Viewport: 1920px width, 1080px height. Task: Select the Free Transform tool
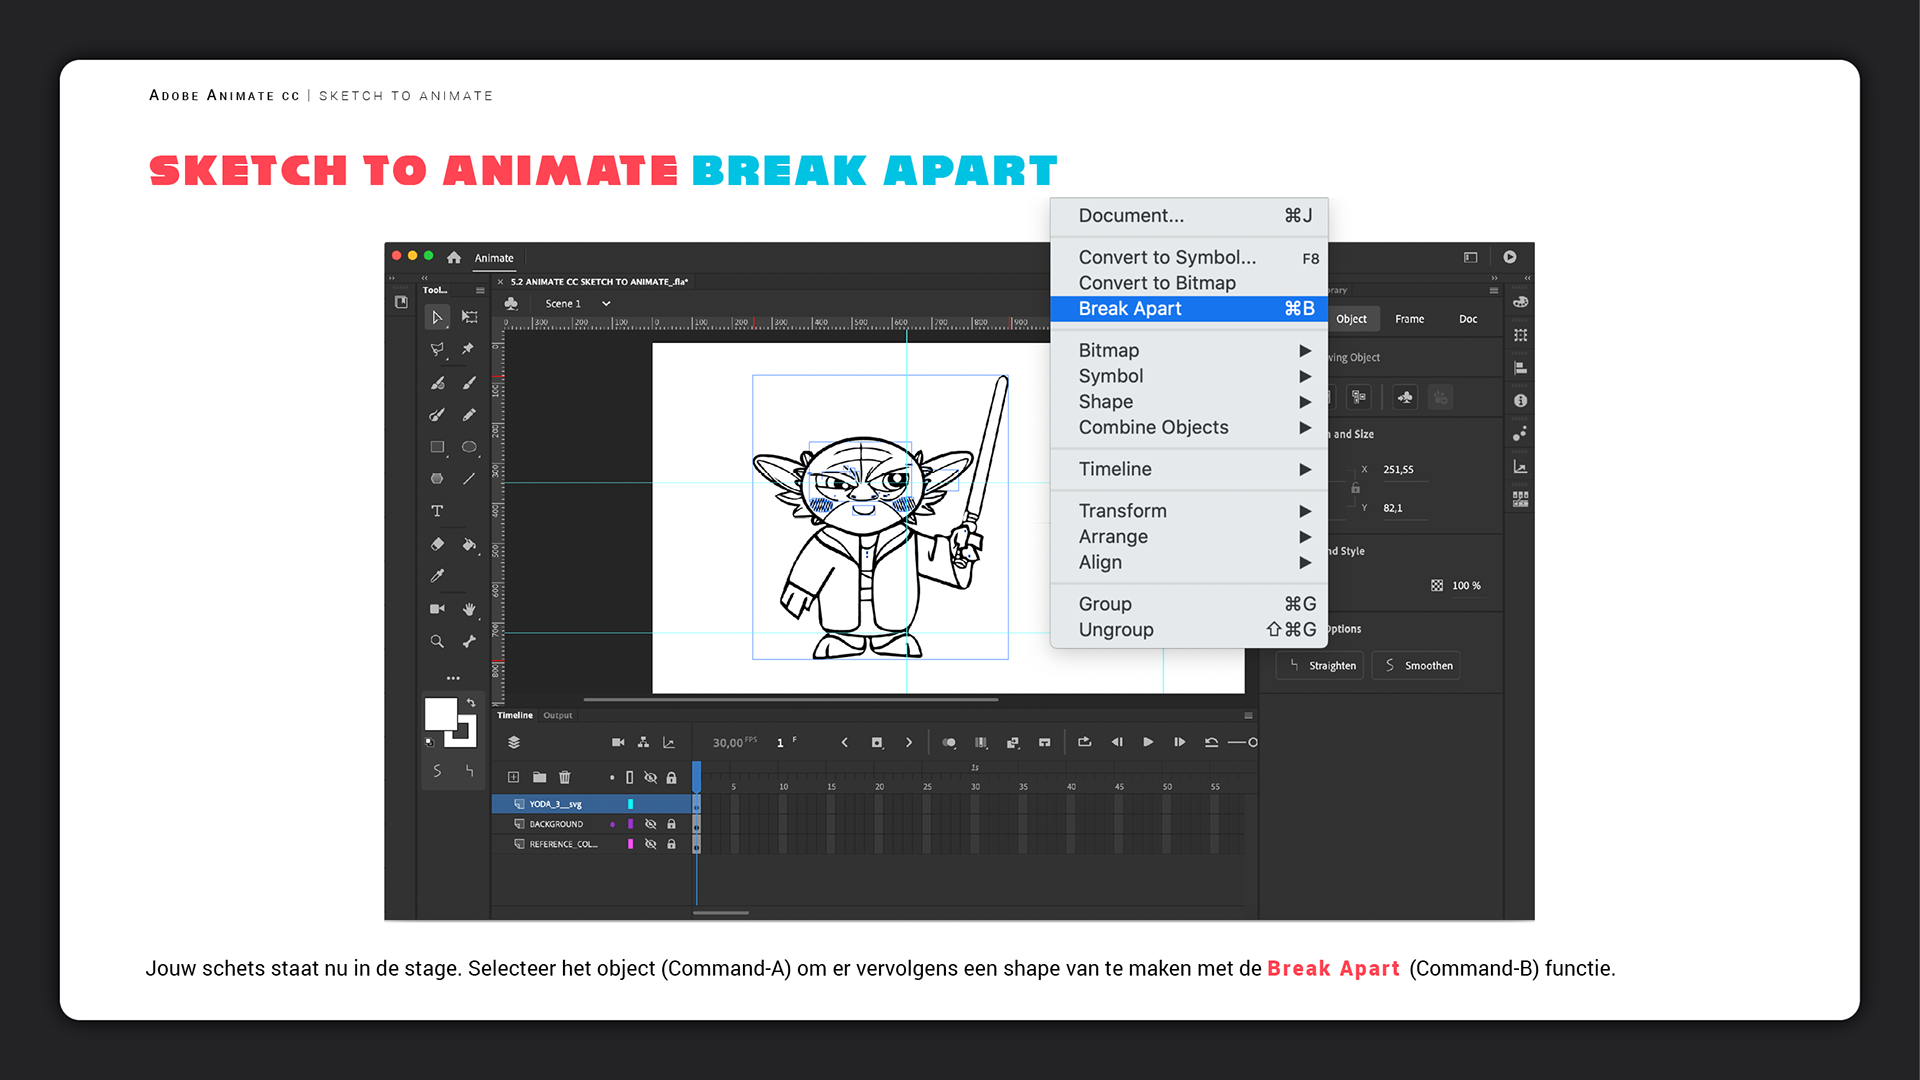pos(469,317)
